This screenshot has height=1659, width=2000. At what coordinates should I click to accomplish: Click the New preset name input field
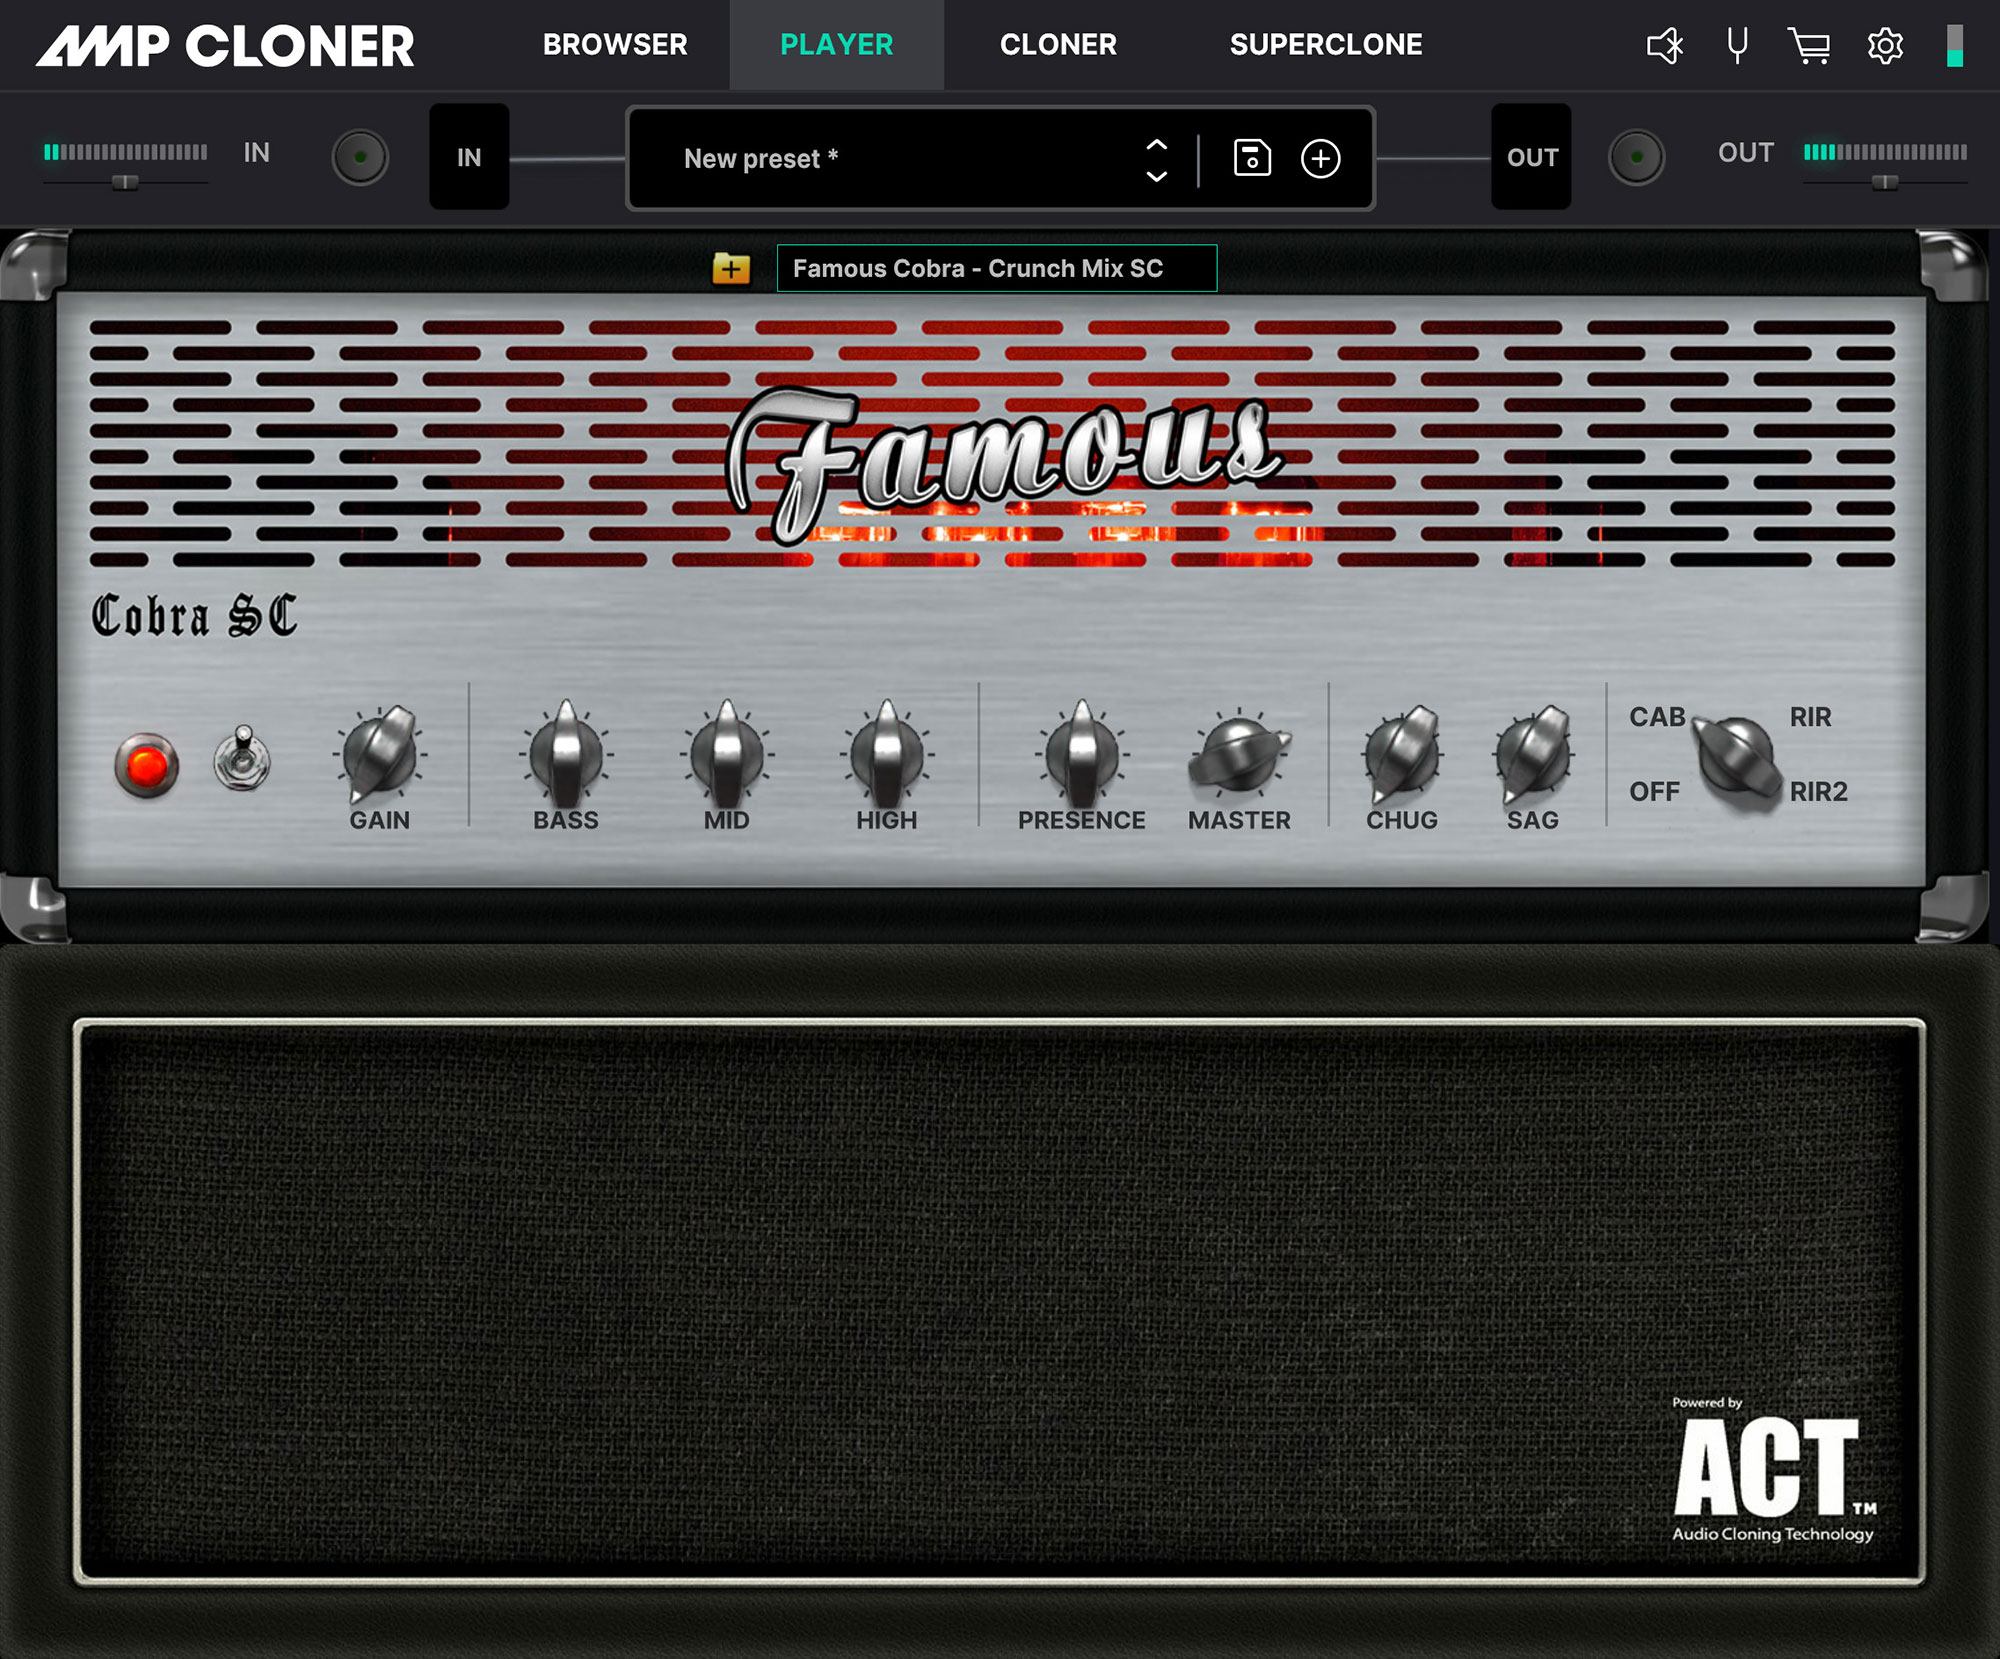tap(897, 158)
